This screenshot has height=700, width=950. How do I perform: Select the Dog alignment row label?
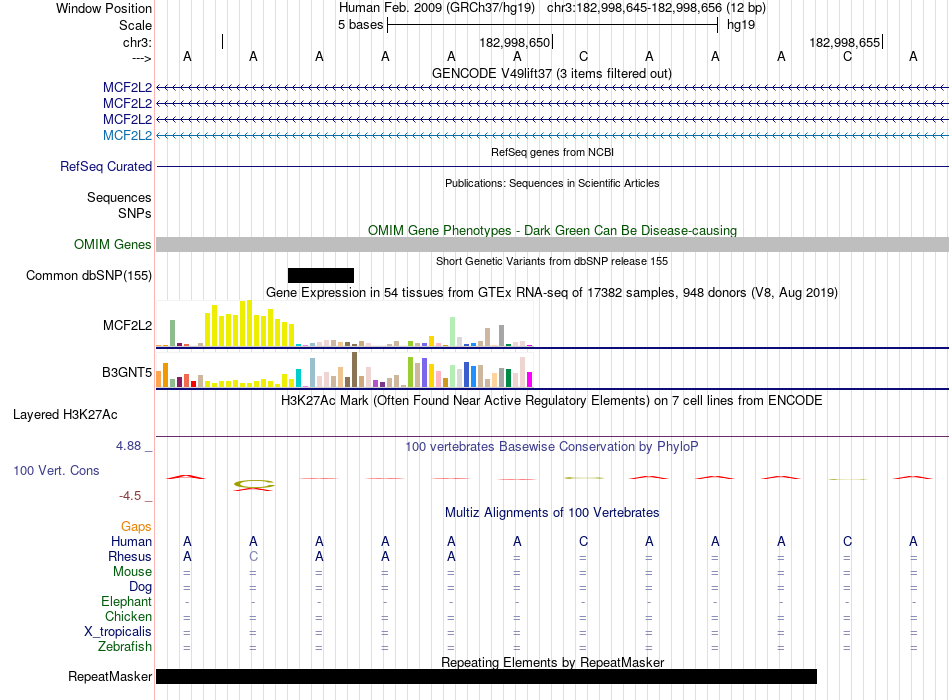coord(140,587)
